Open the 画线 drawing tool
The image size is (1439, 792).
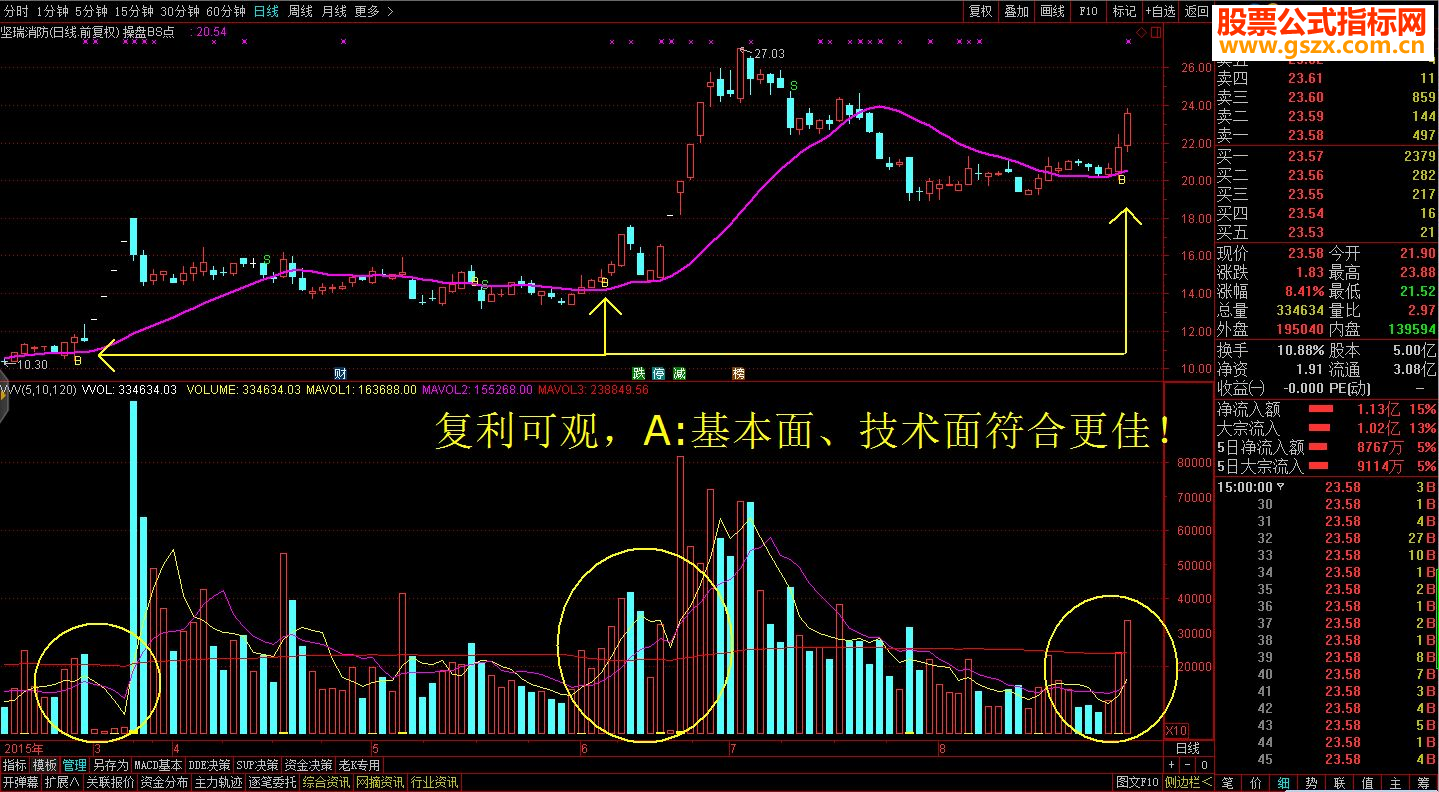tap(1053, 11)
